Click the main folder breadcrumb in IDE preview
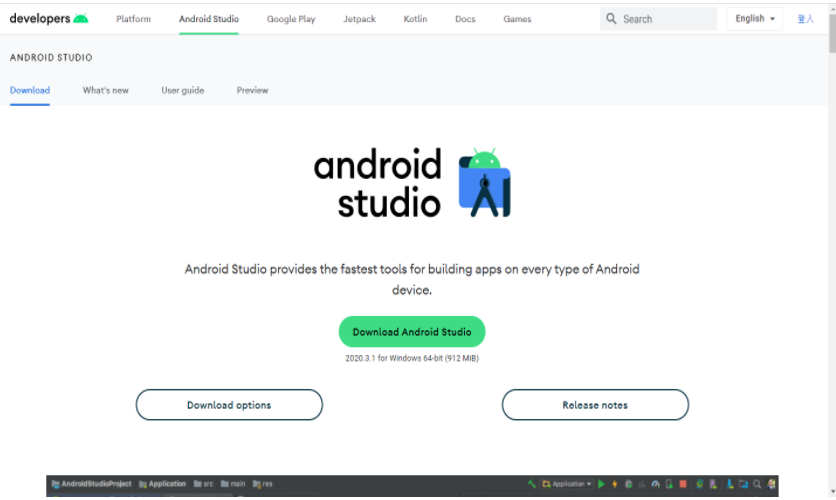836x500 pixels. [x=233, y=484]
